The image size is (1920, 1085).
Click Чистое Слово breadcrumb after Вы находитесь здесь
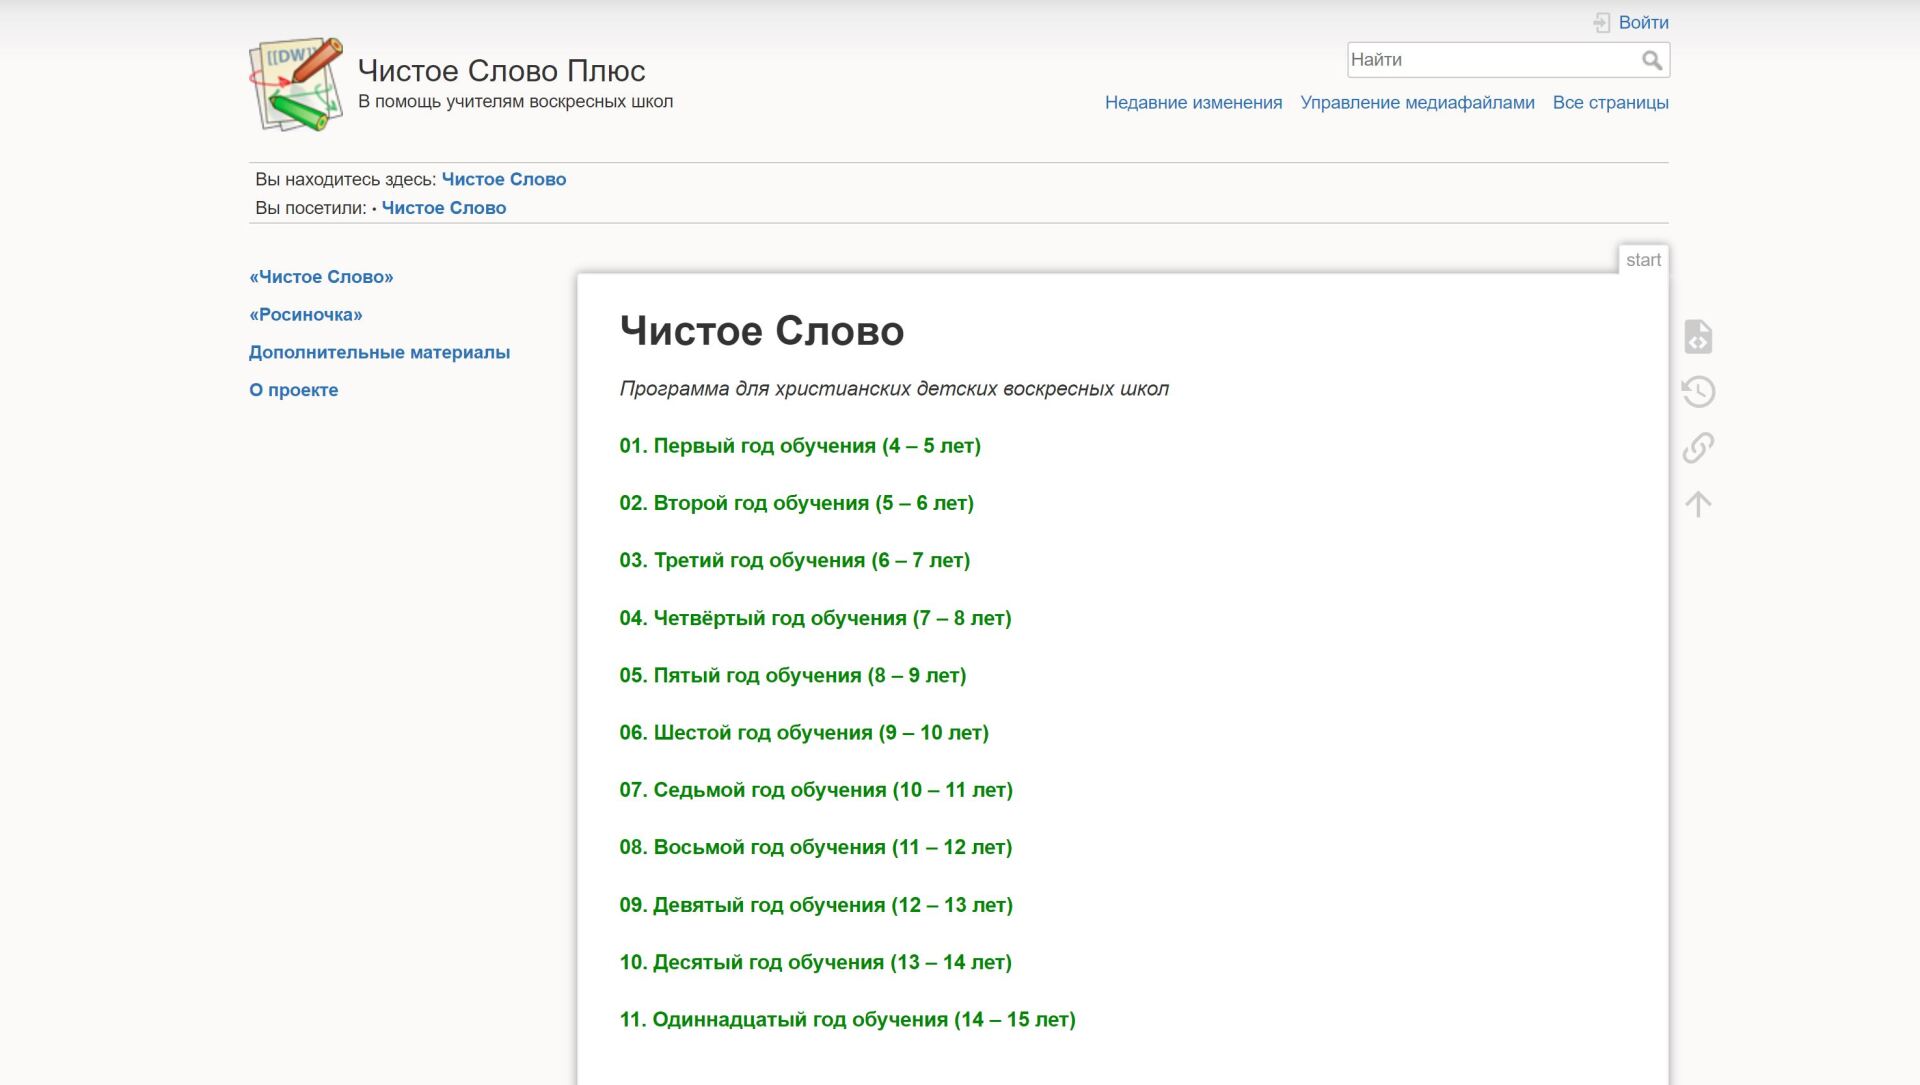[504, 179]
